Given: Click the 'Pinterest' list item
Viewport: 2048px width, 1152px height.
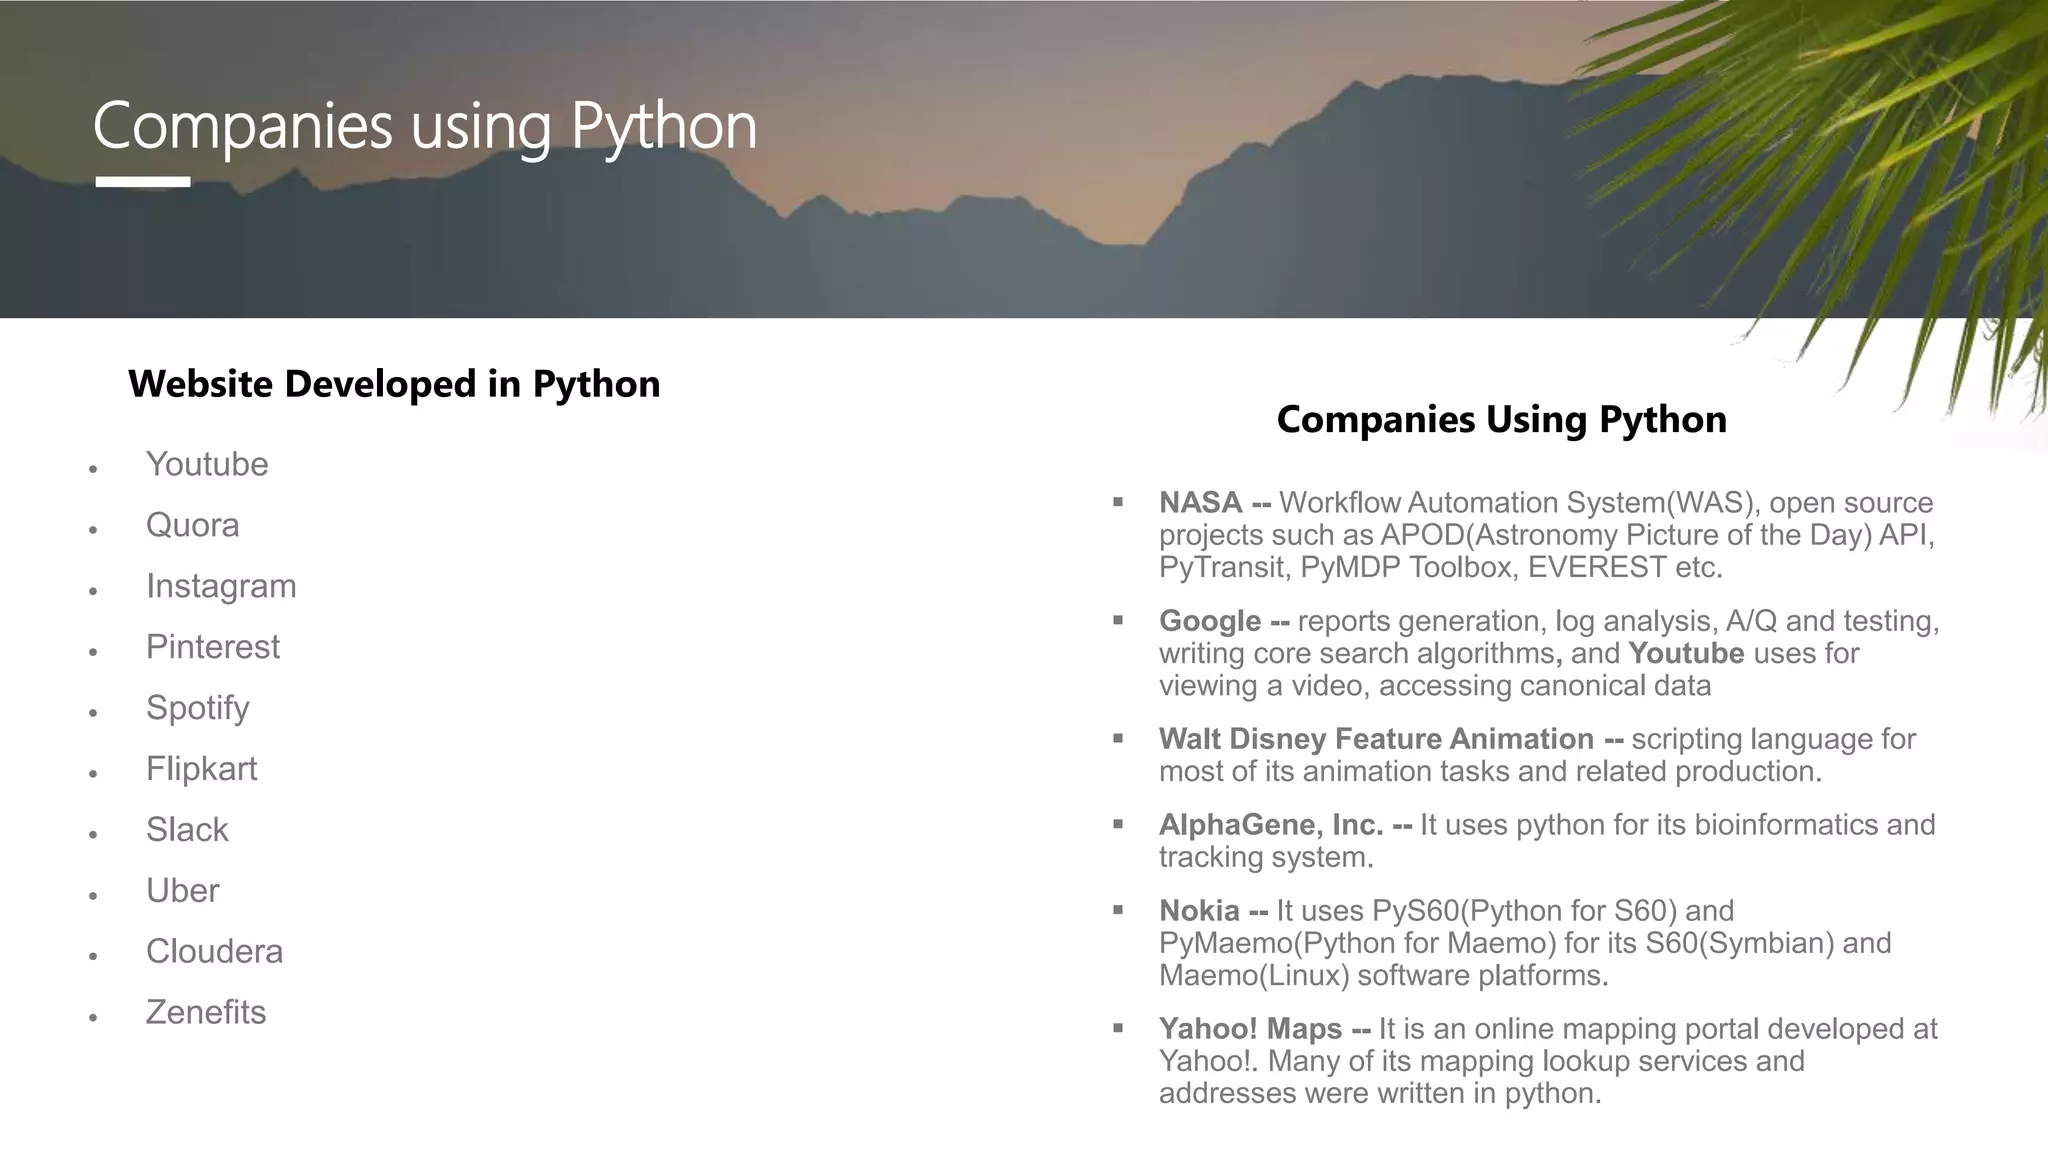Looking at the screenshot, I should pos(213,647).
